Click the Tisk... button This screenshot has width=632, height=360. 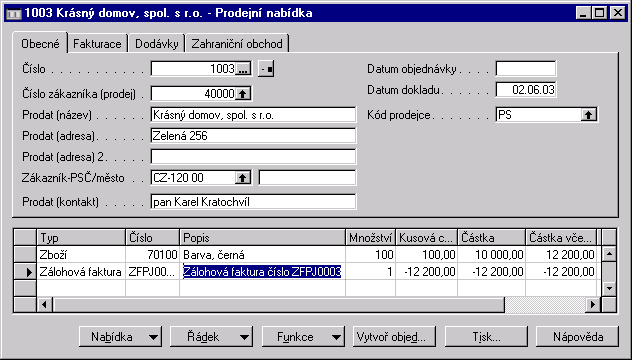click(x=486, y=337)
